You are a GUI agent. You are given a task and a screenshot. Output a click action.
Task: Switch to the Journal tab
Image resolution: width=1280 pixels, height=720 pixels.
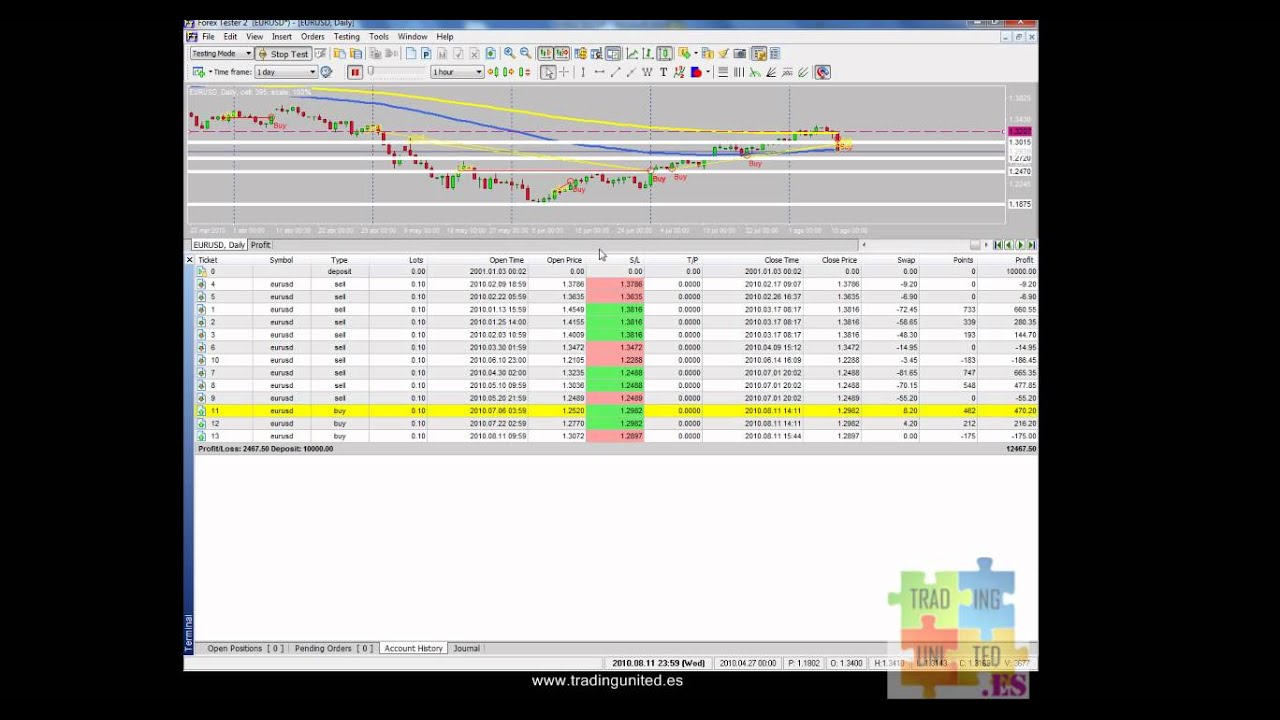[466, 649]
